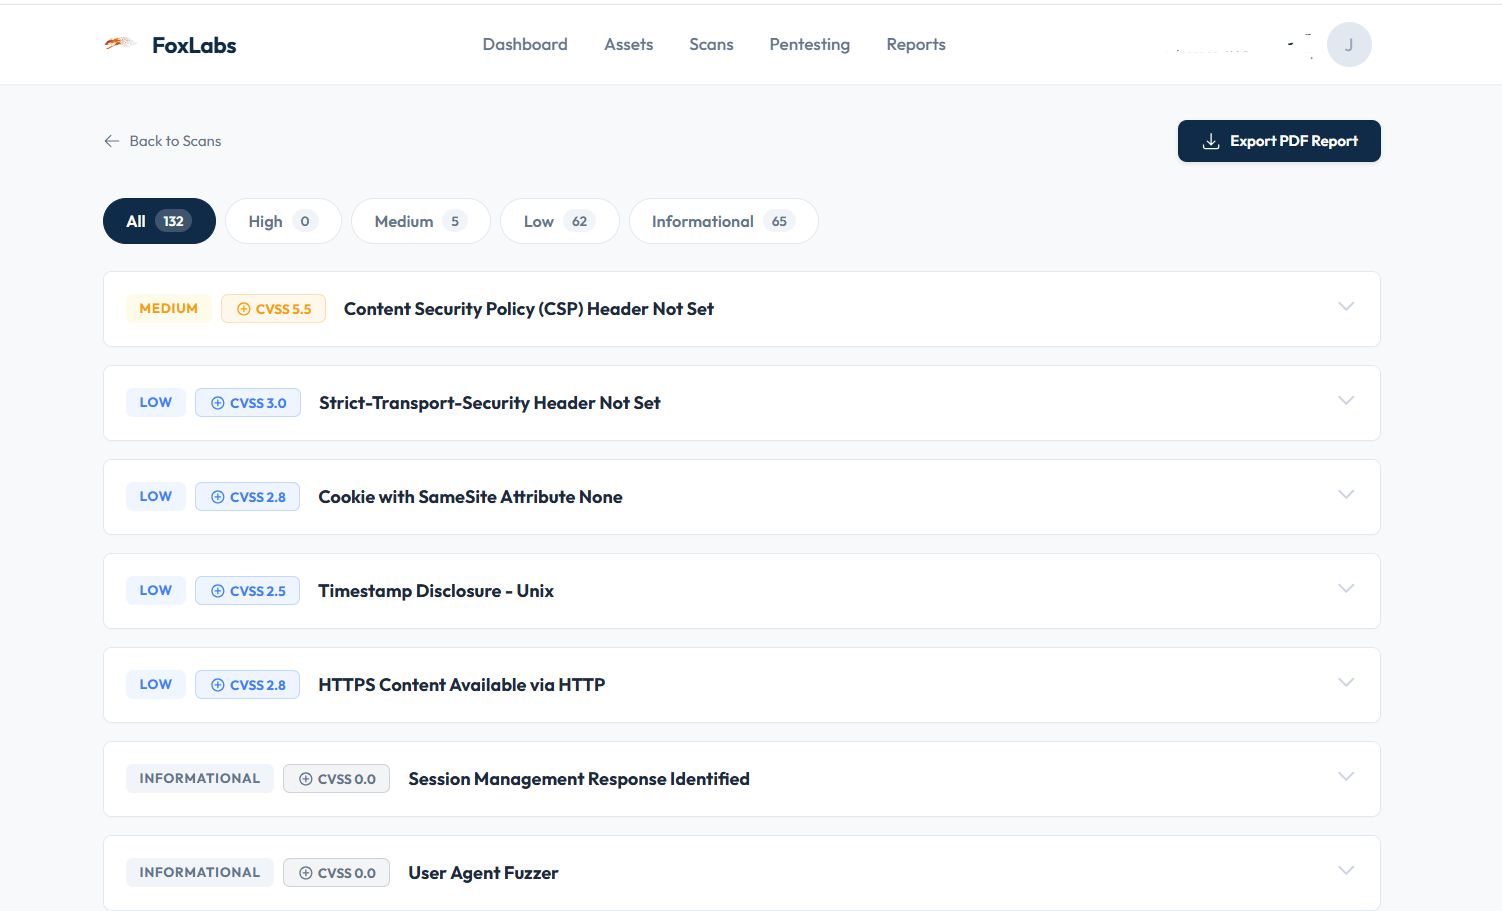Click the Back to Scans link
1502x911 pixels.
click(x=174, y=140)
